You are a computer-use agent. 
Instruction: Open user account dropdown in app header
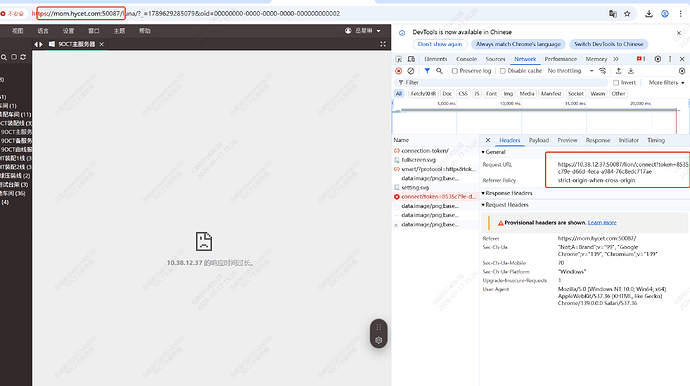click(x=363, y=31)
